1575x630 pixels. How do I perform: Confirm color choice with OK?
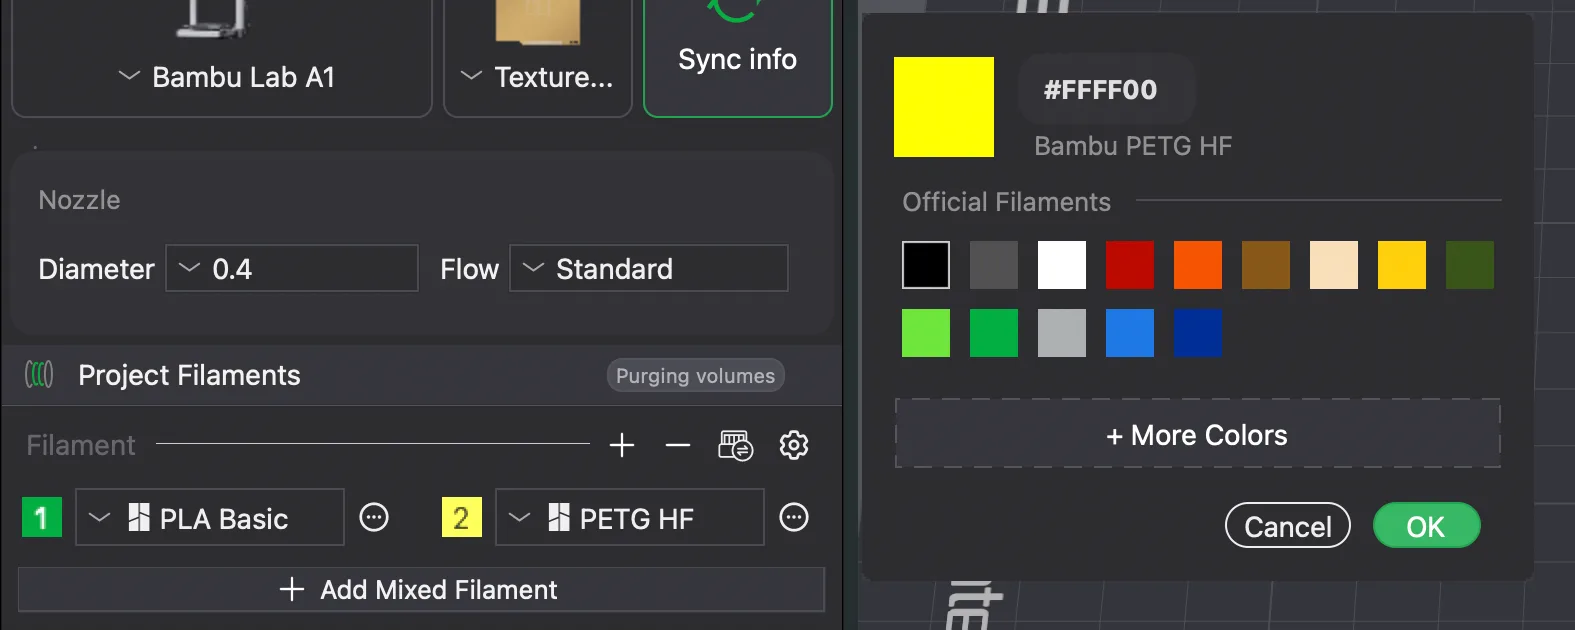click(x=1426, y=526)
